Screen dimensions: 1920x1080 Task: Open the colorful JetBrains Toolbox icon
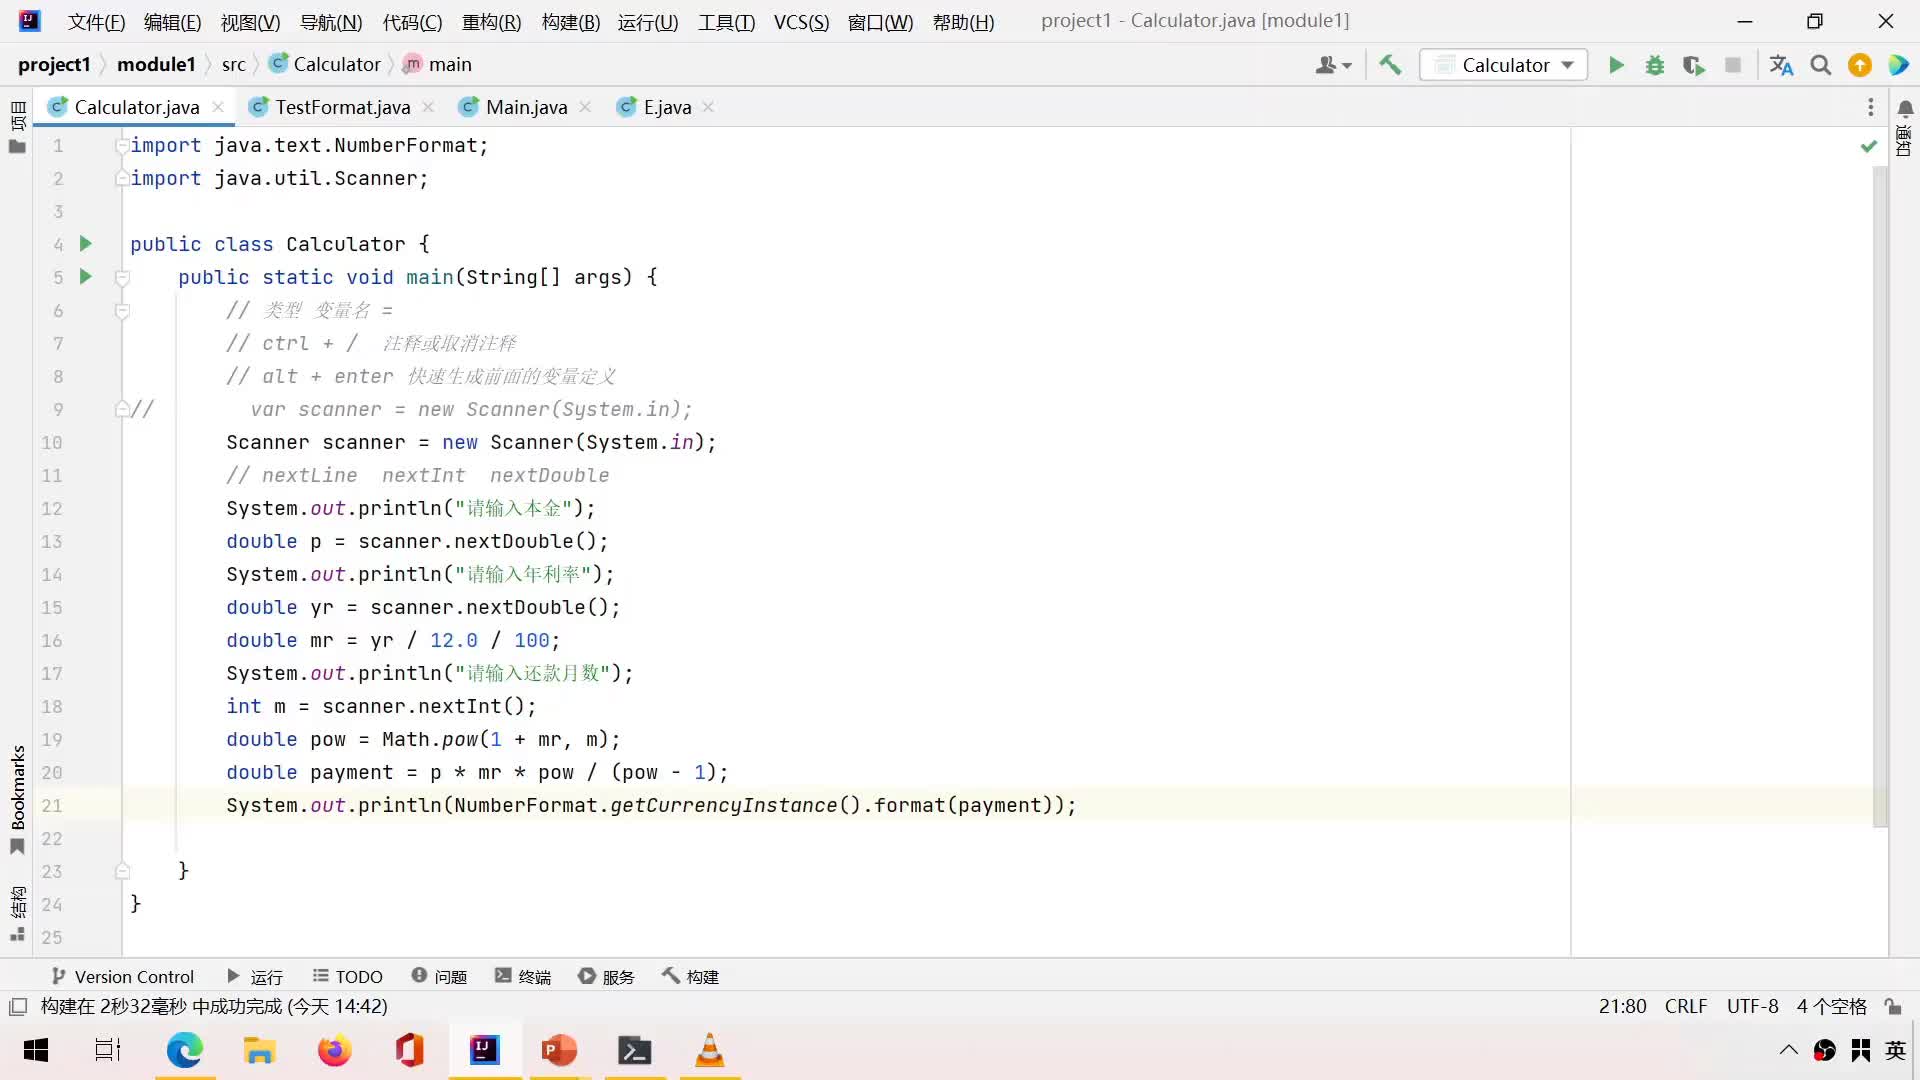pyautogui.click(x=1898, y=65)
